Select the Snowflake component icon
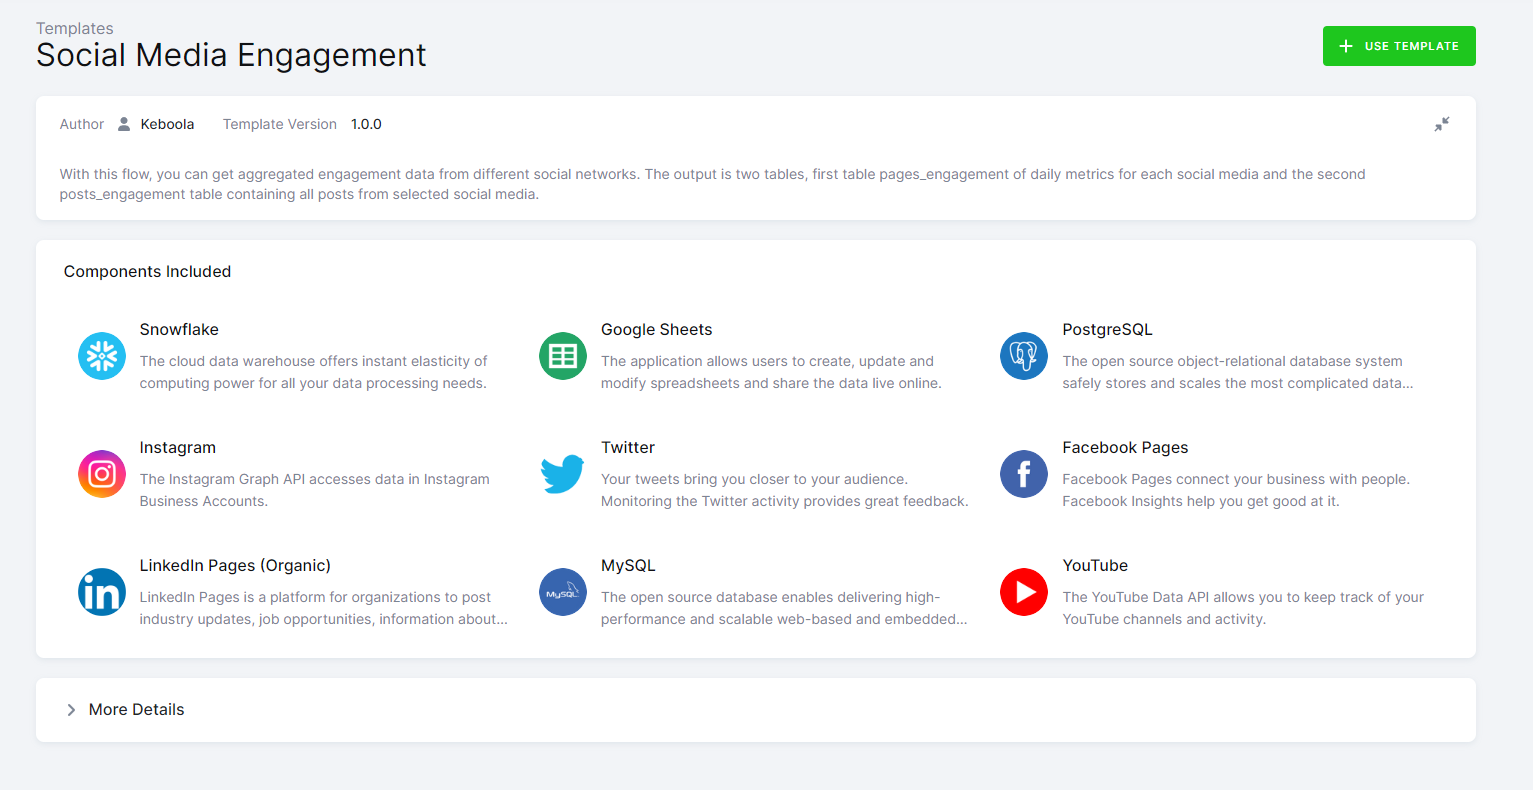The height and width of the screenshot is (790, 1533). pos(101,356)
